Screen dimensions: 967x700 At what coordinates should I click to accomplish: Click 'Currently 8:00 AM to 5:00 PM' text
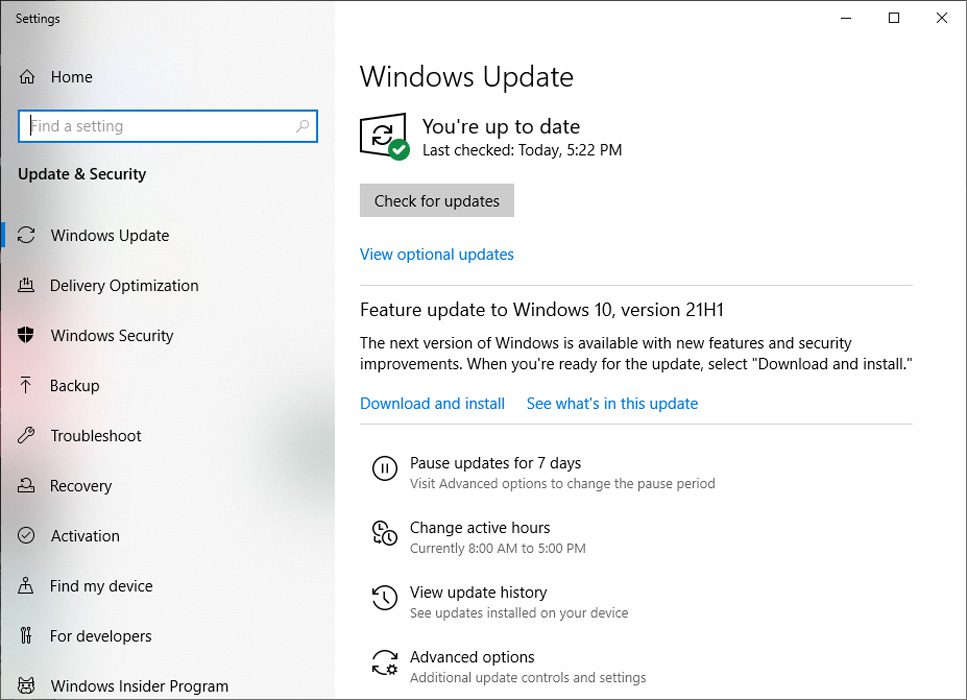[x=498, y=548]
